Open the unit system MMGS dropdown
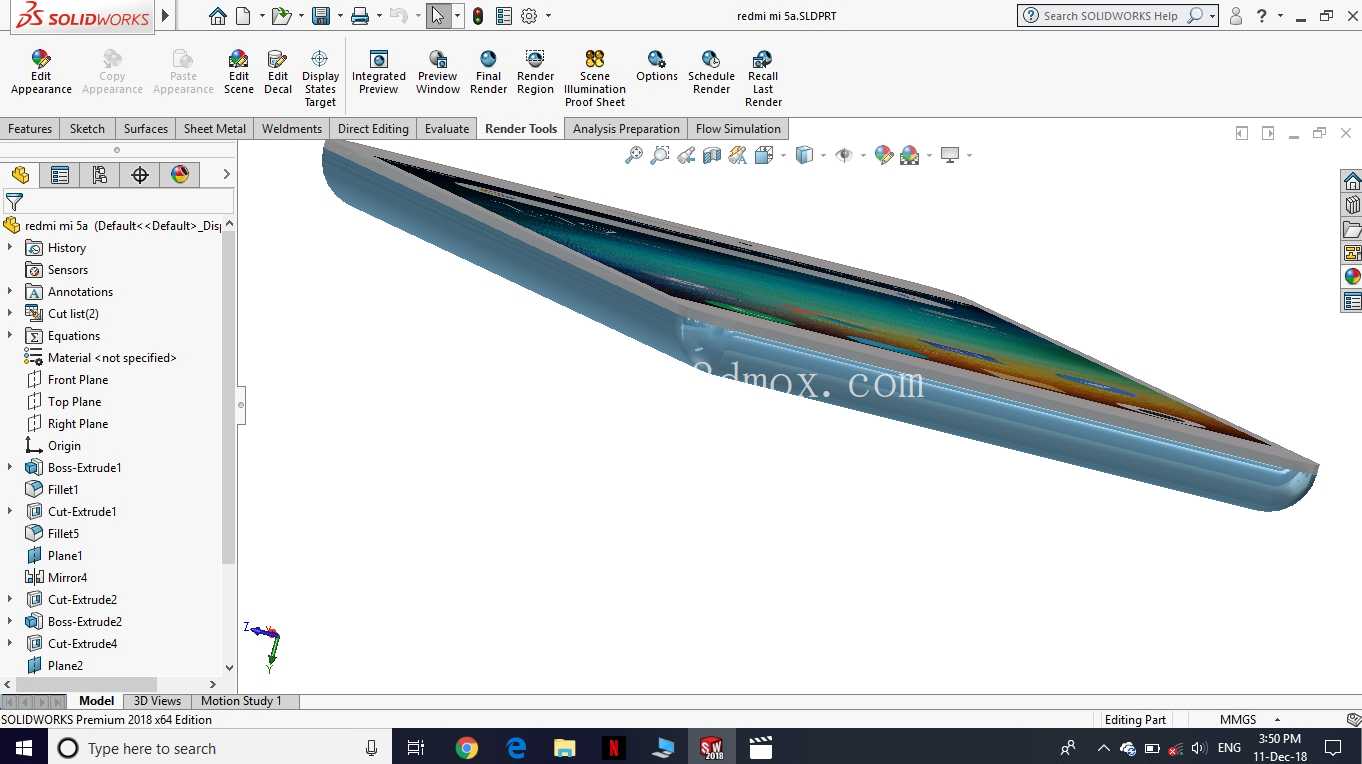1362x764 pixels. pos(1277,720)
